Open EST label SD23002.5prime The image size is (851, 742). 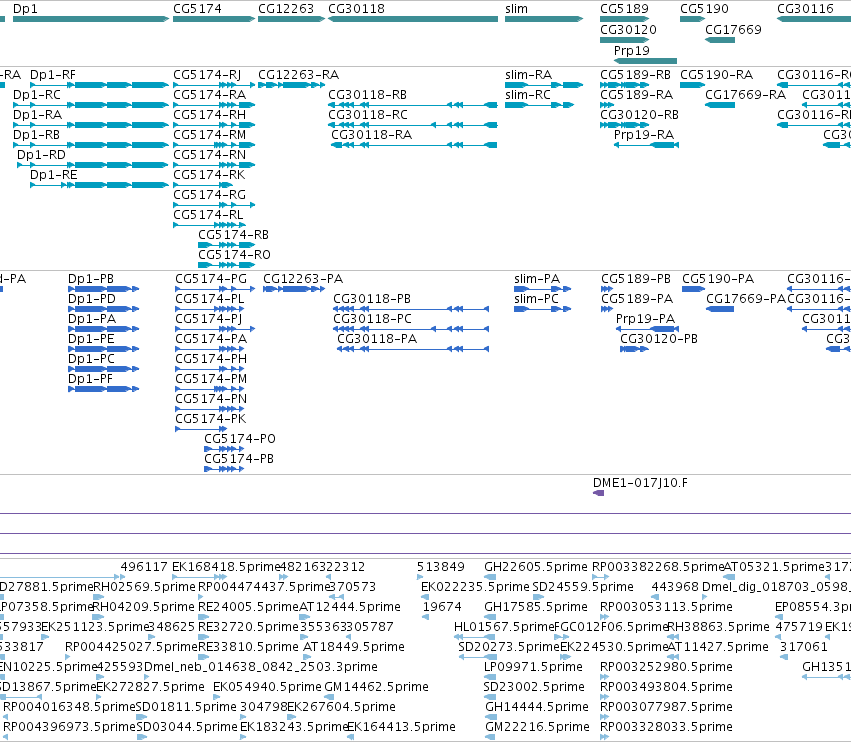tap(534, 687)
